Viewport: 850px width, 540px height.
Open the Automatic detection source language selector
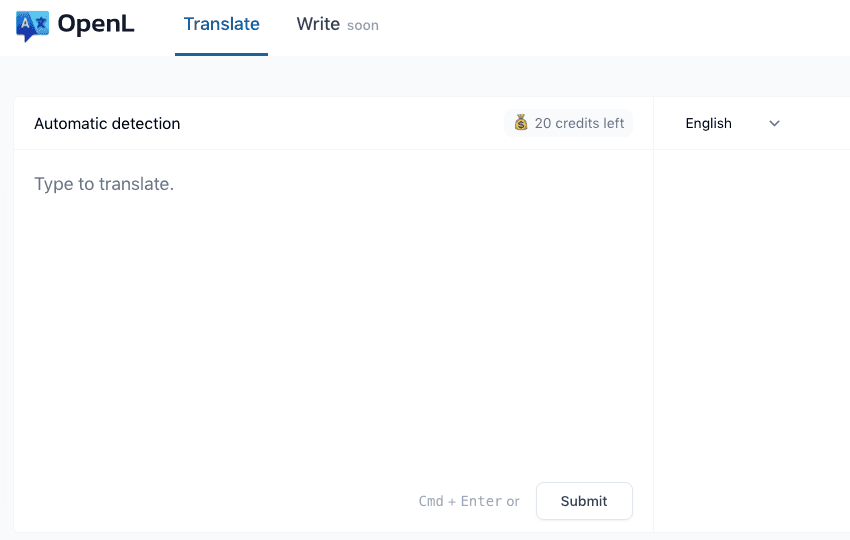point(107,124)
